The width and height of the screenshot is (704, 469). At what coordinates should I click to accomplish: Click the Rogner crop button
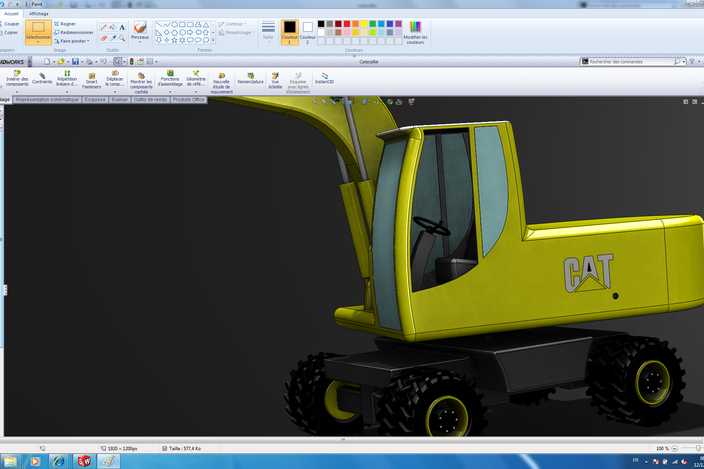point(66,24)
